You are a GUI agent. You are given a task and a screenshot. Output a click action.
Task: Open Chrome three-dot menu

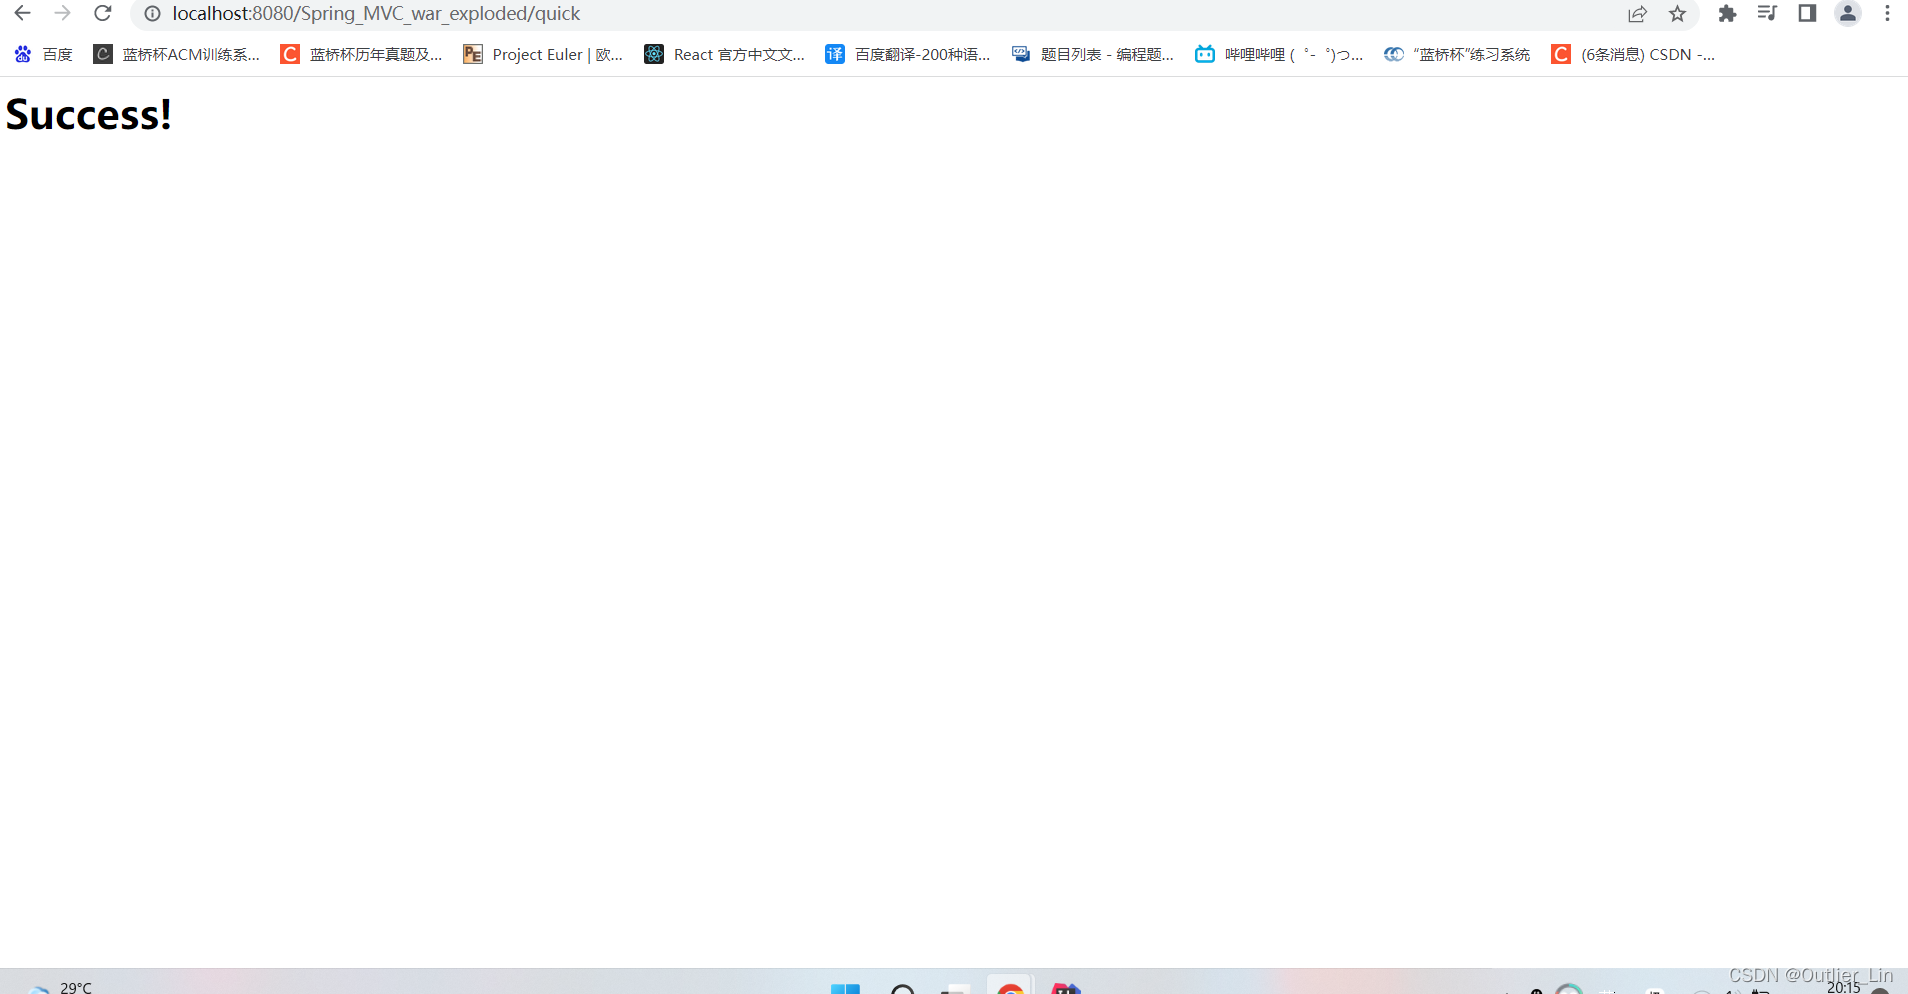pos(1887,14)
